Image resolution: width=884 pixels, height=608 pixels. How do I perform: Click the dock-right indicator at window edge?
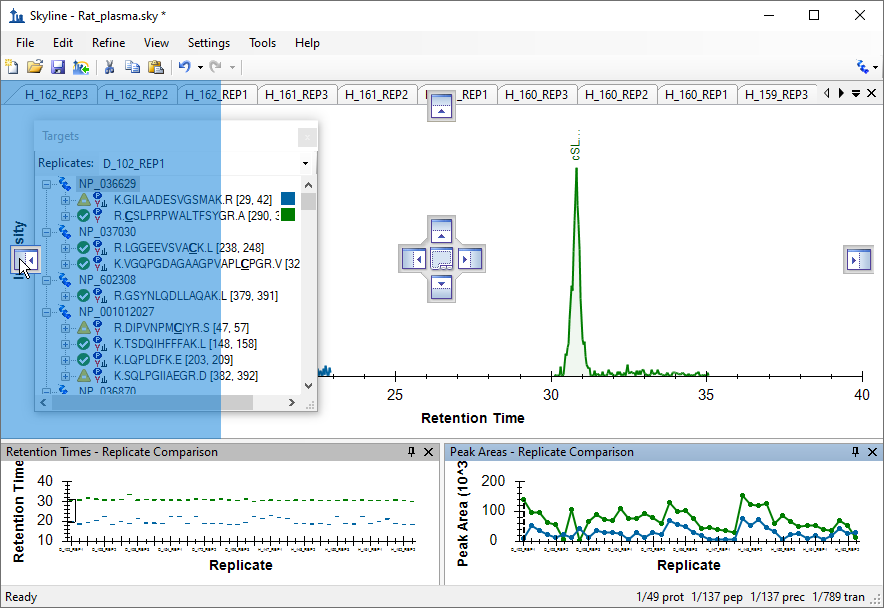[x=859, y=259]
